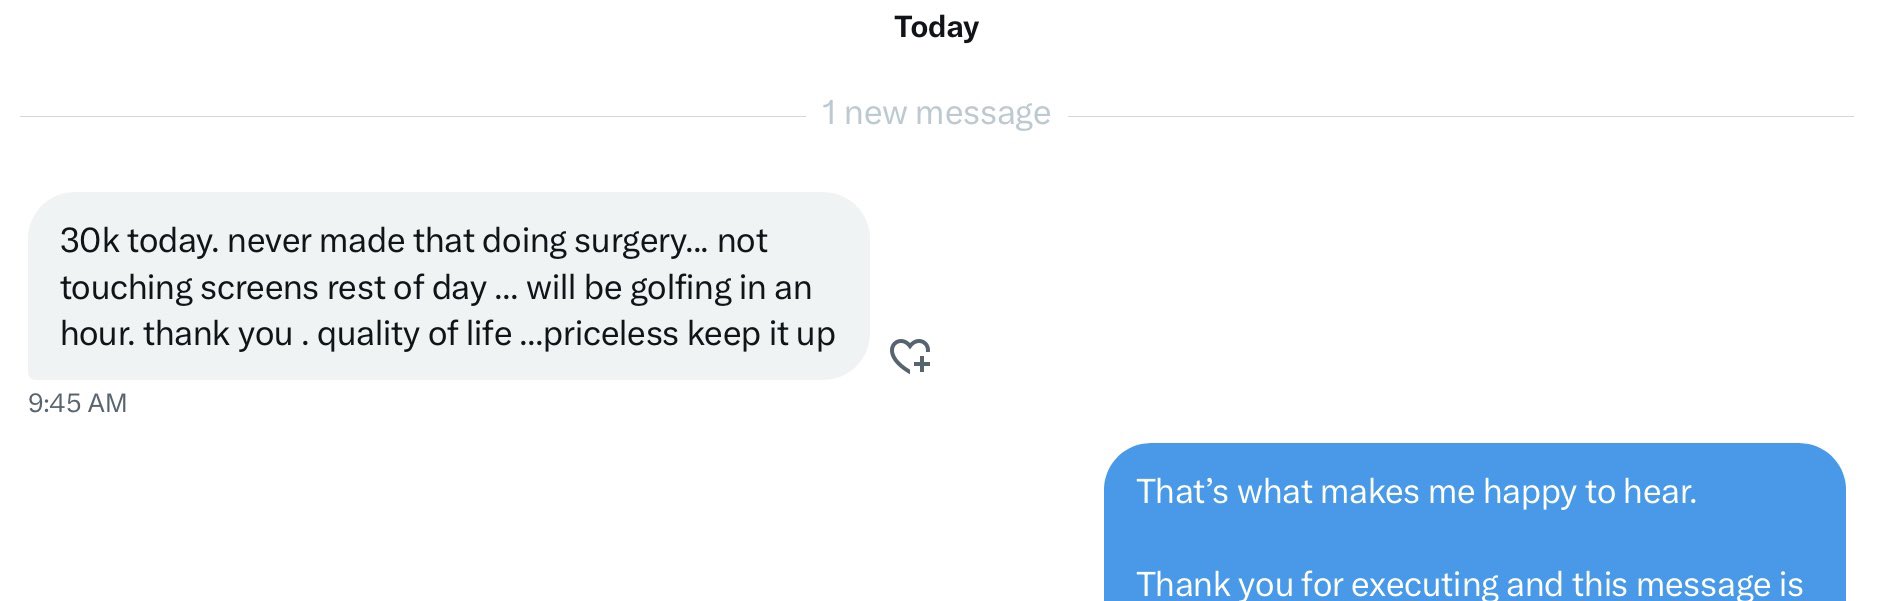The height and width of the screenshot is (601, 1886).
Task: Click the words "keep it up"
Action: point(761,334)
